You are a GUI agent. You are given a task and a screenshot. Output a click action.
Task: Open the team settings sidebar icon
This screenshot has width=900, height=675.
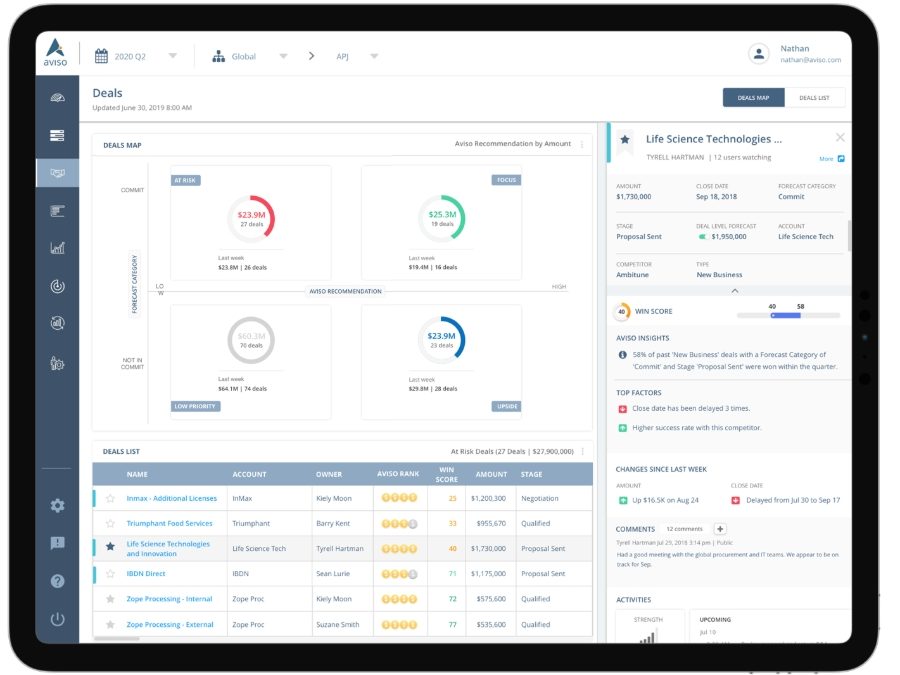tap(57, 363)
